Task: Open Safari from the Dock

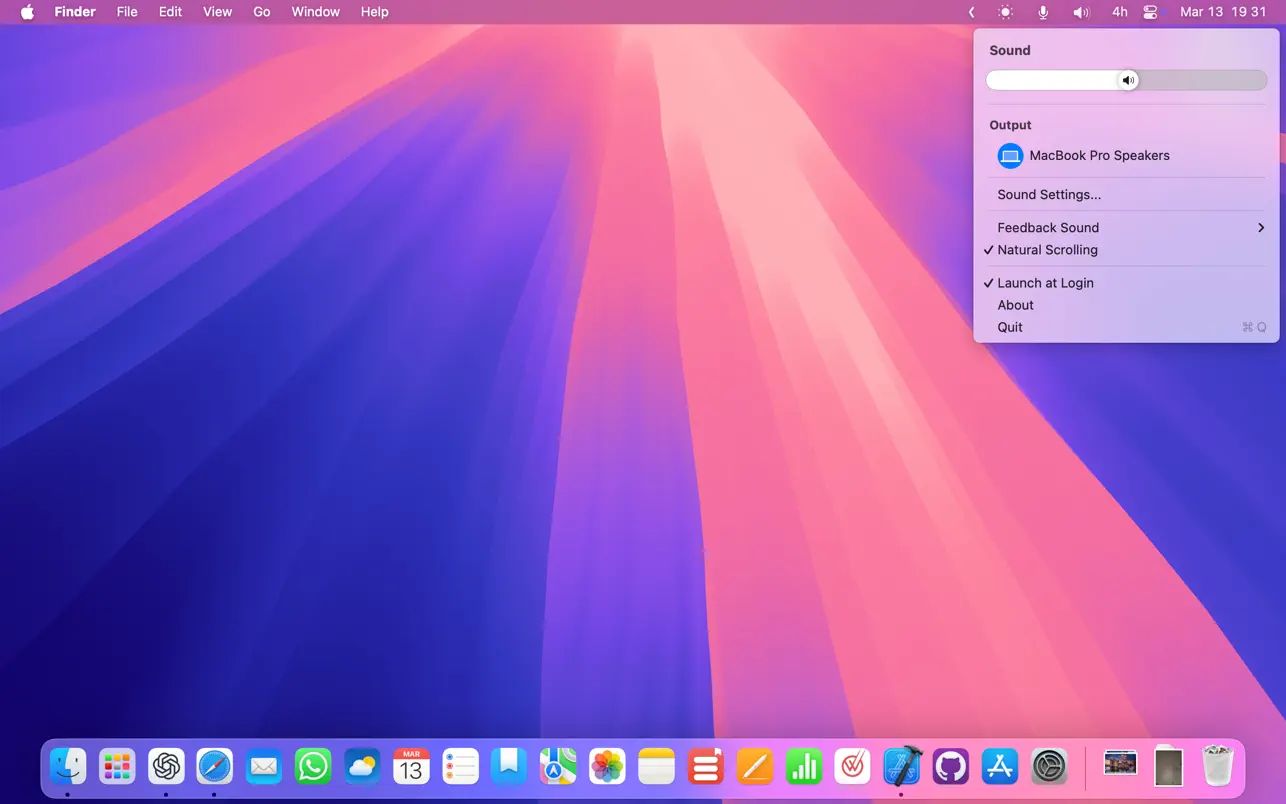Action: tap(214, 767)
